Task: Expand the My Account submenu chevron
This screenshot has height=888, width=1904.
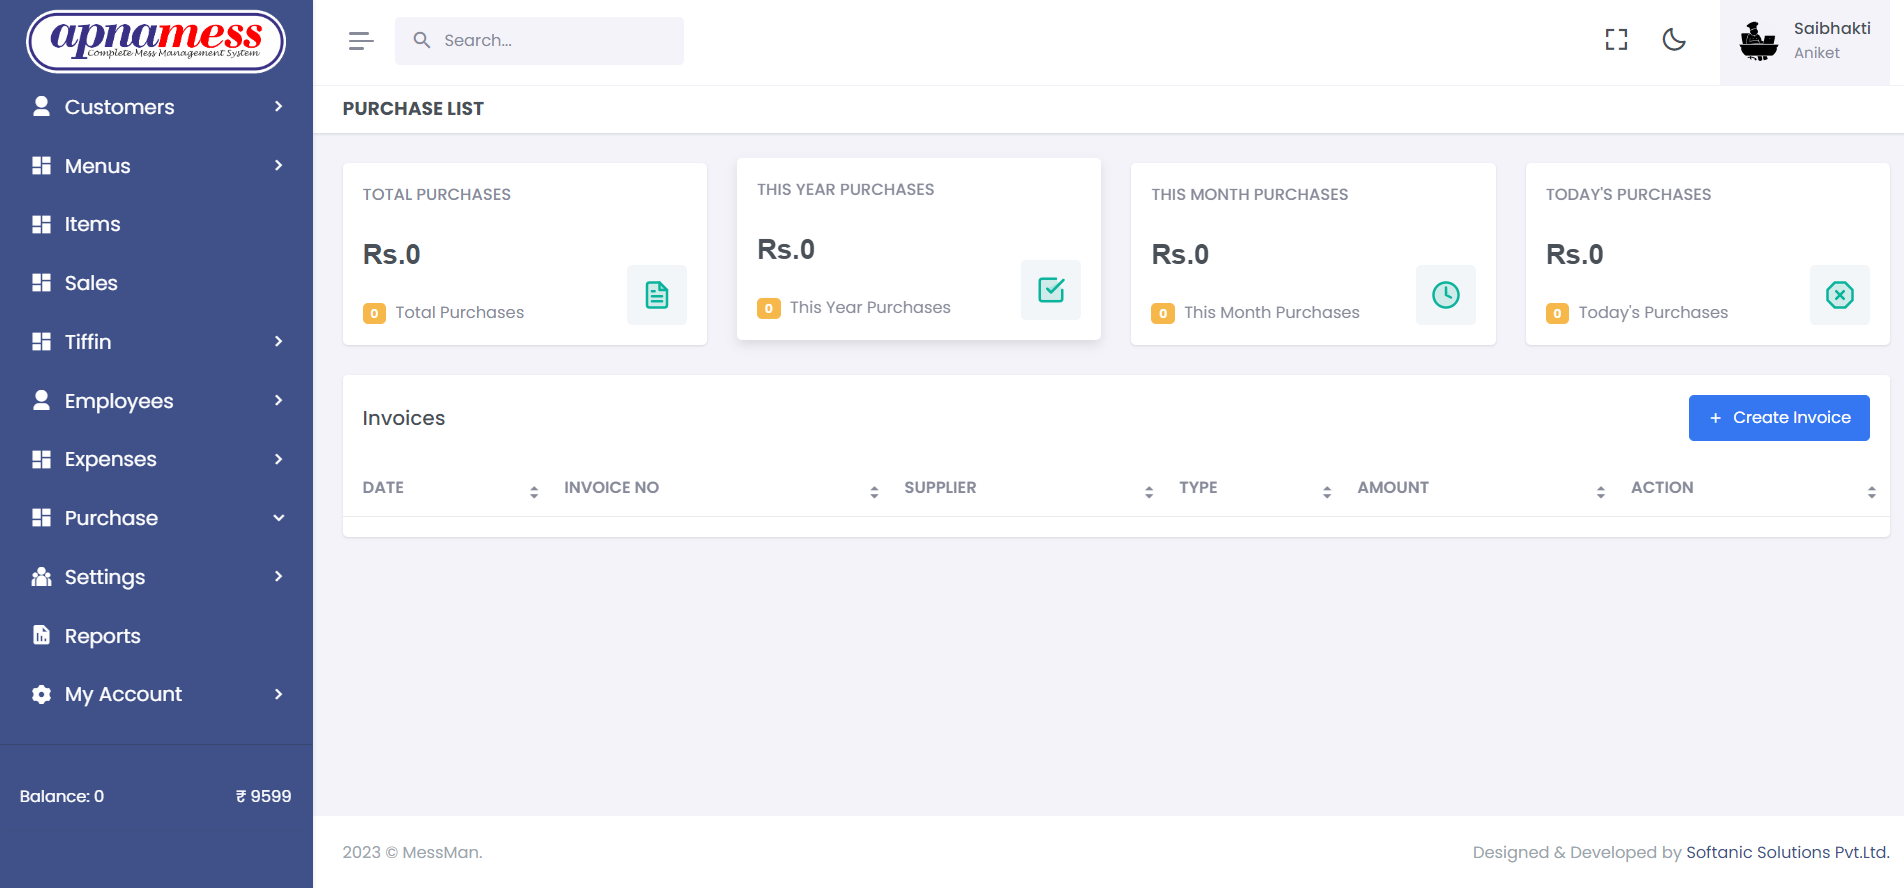Action: point(279,694)
